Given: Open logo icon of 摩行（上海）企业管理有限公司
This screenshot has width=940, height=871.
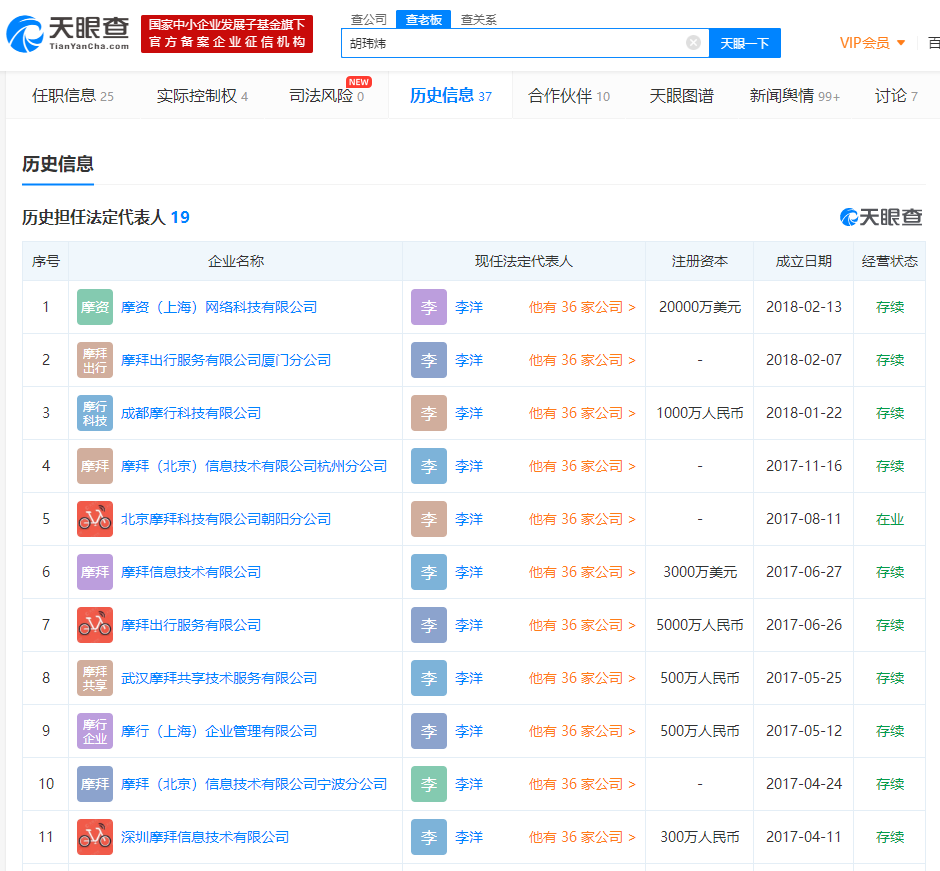Looking at the screenshot, I should point(95,731).
